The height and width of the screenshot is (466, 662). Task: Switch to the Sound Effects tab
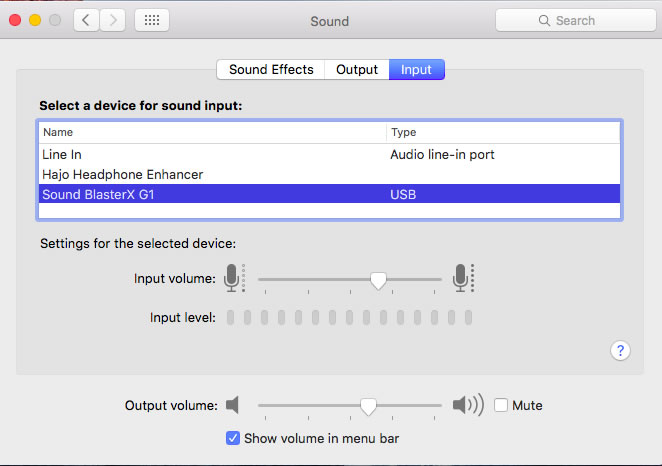tap(271, 70)
